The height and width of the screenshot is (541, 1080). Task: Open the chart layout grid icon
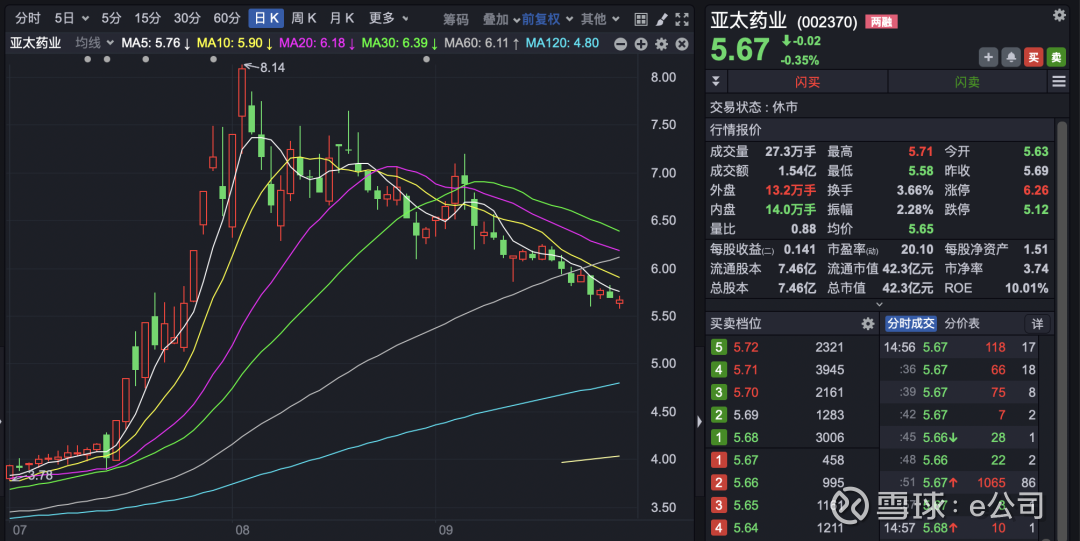click(640, 19)
